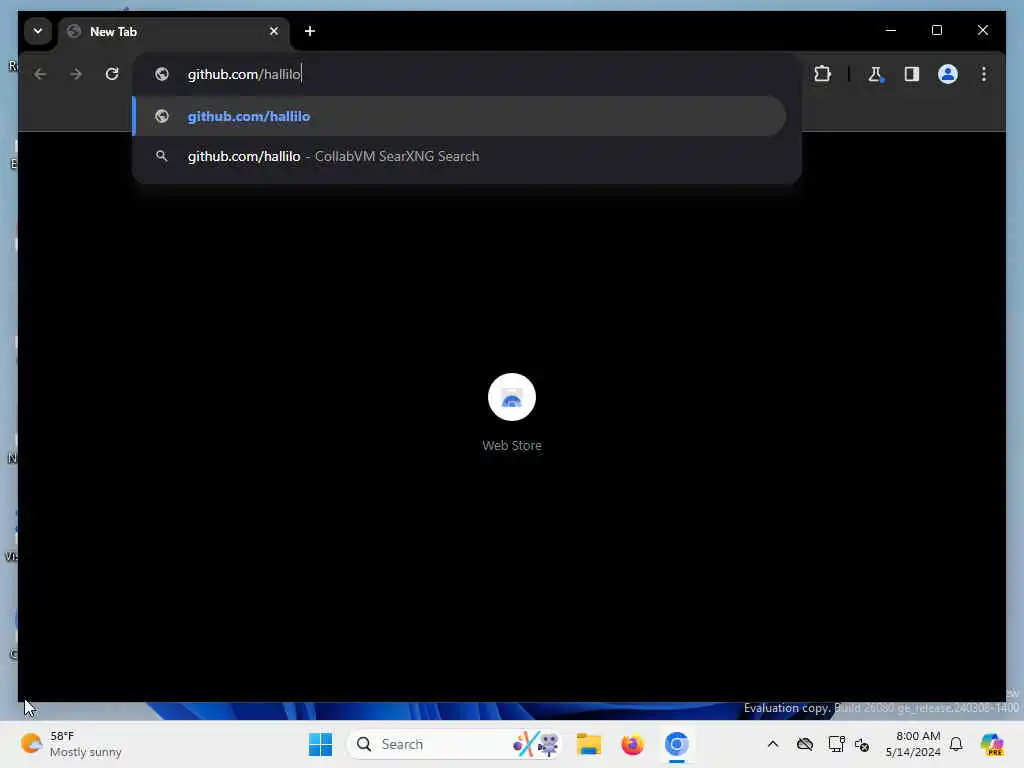1024x768 pixels.
Task: Open the display connection tray icon
Action: tap(836, 744)
